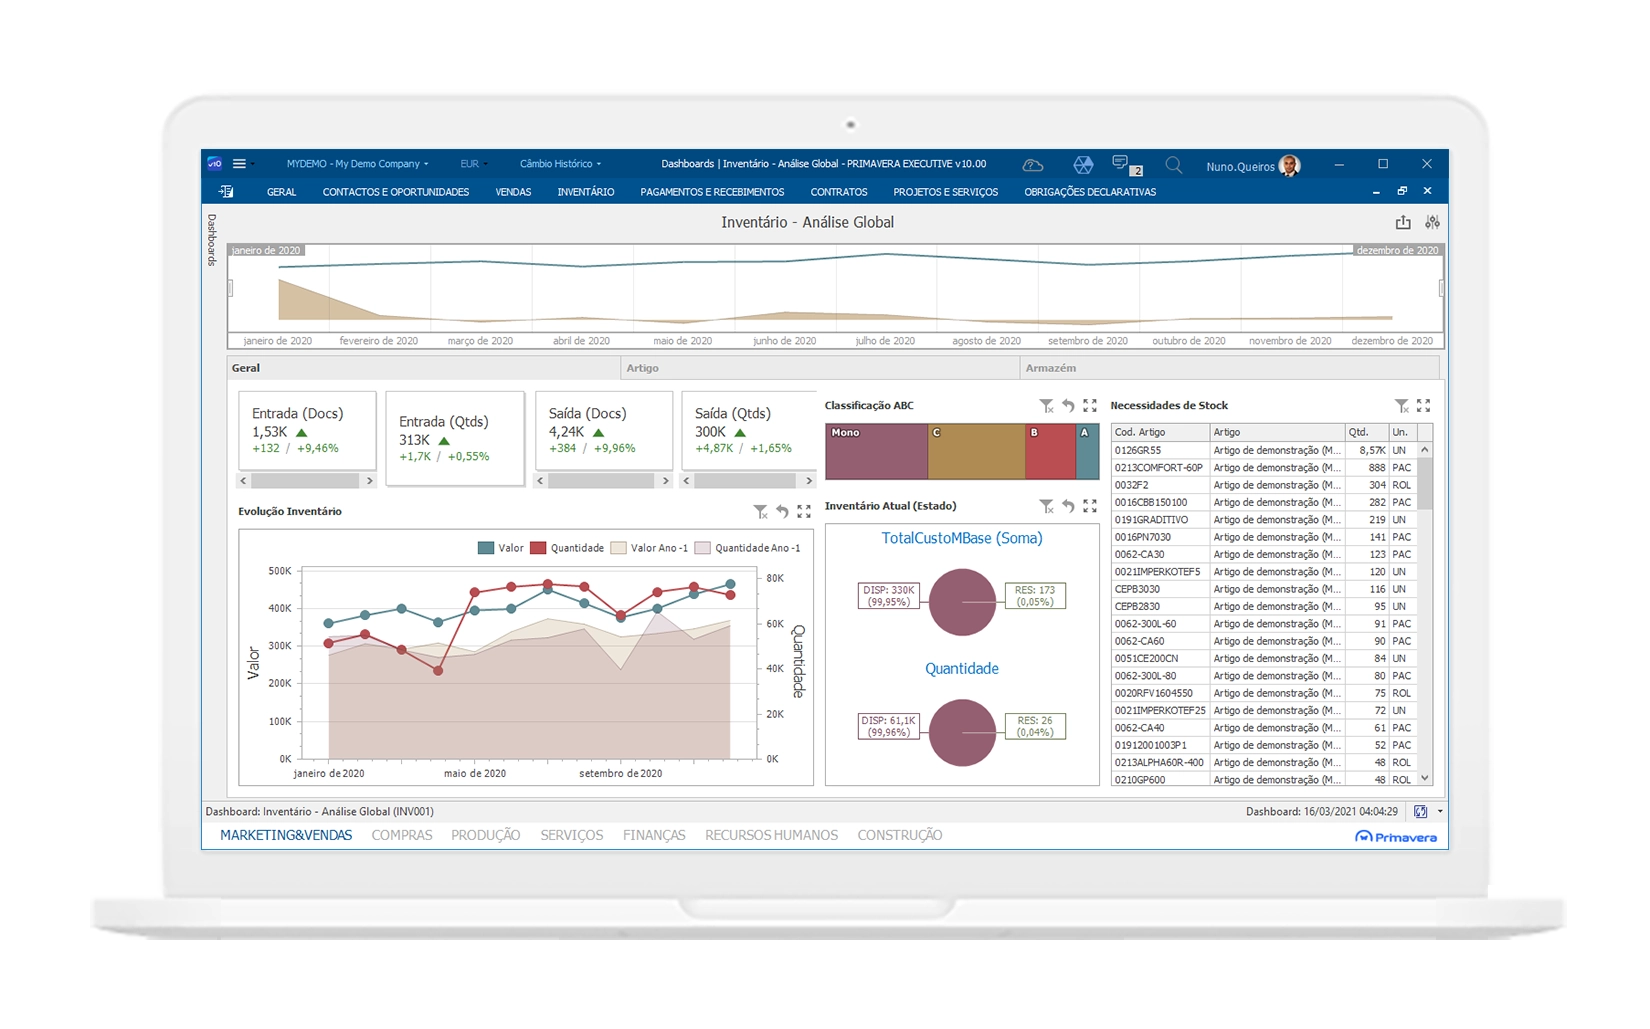Minimize the inner dashboard window
The height and width of the screenshot is (1029, 1650).
coord(1376,192)
